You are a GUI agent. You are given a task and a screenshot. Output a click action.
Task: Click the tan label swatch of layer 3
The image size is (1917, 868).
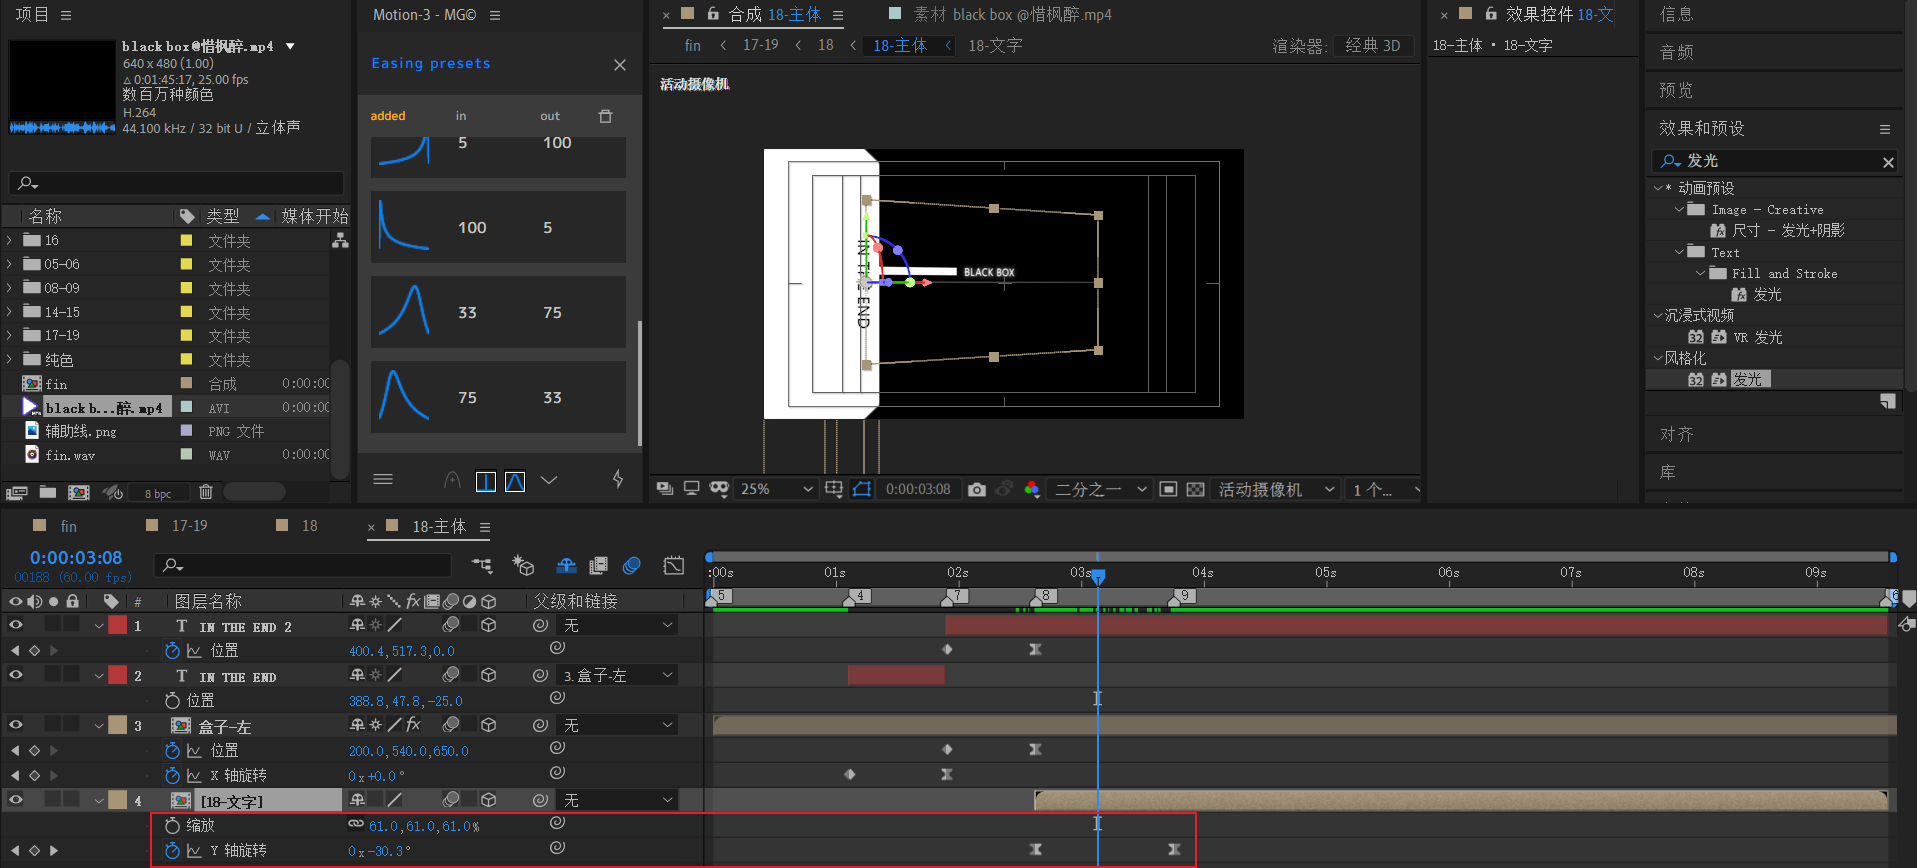(118, 725)
